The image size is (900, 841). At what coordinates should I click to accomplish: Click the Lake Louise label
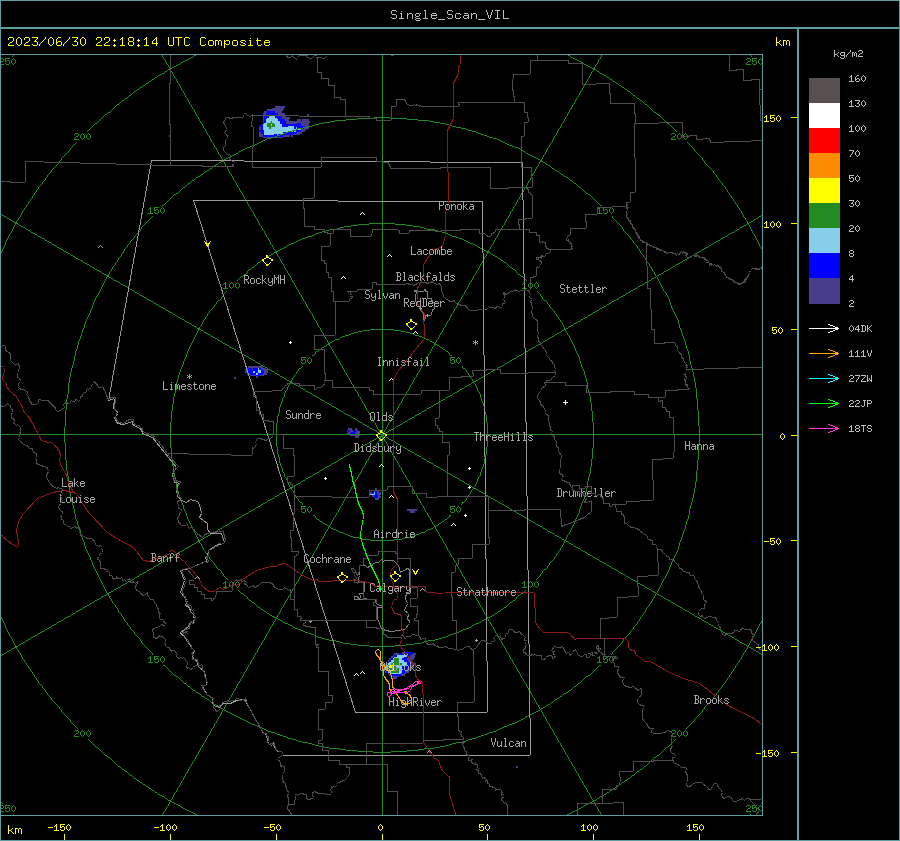(77, 491)
